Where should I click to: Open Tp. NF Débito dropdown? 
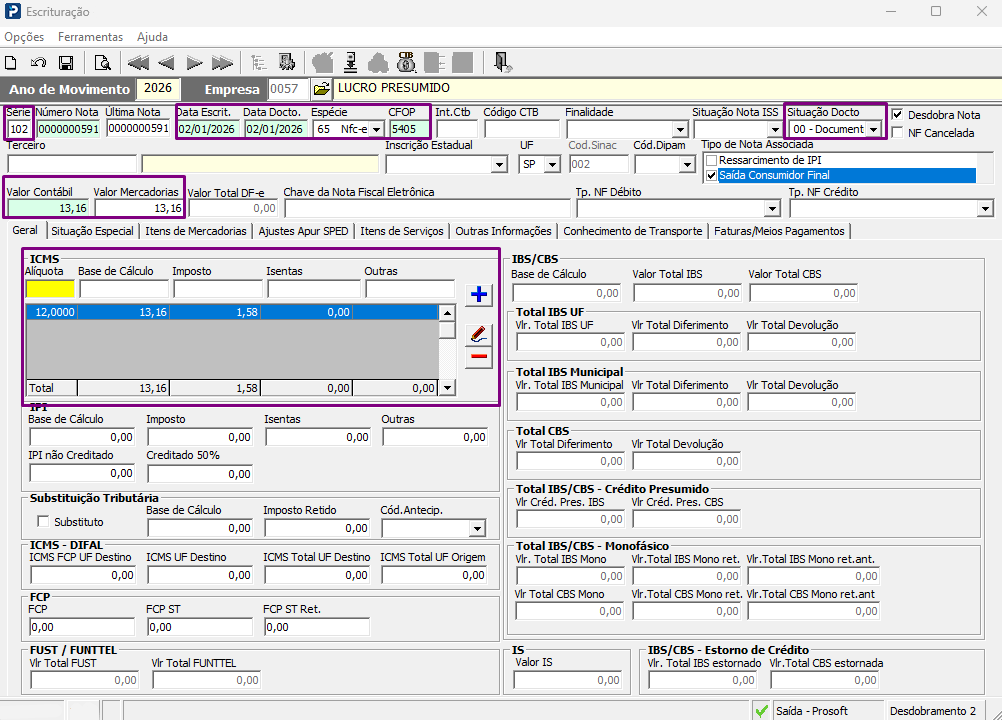pos(773,208)
